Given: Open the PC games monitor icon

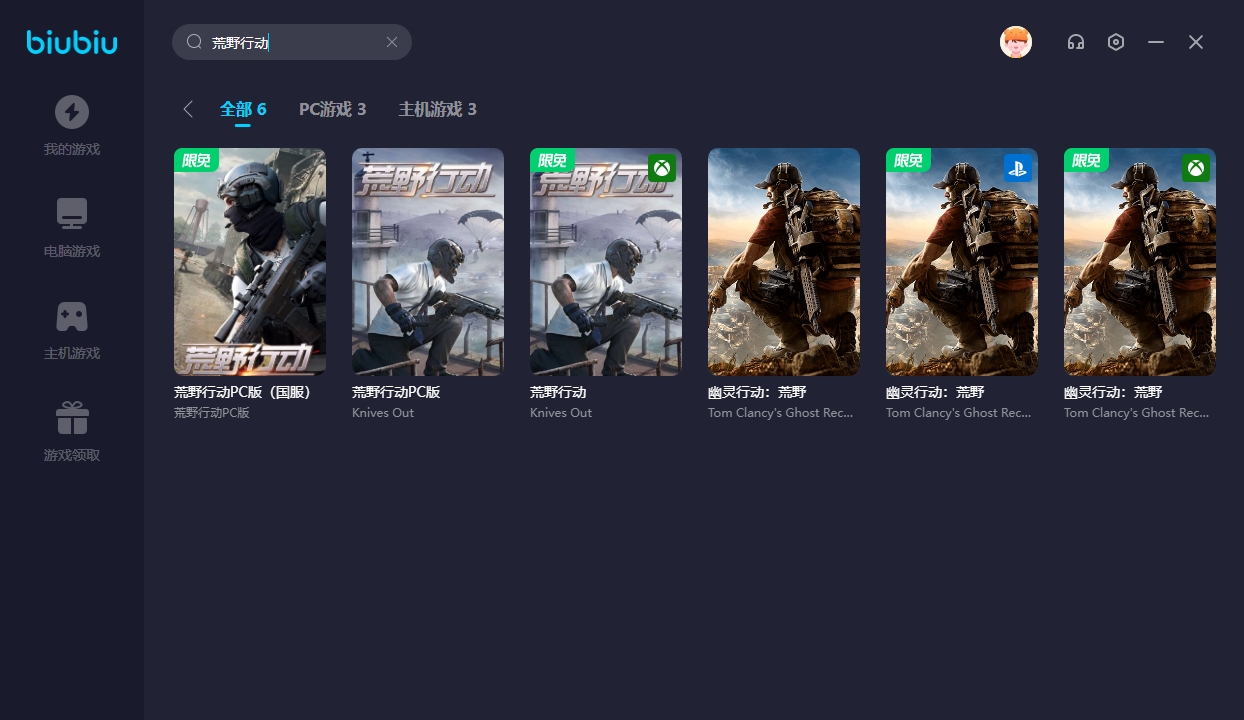Looking at the screenshot, I should (x=71, y=214).
